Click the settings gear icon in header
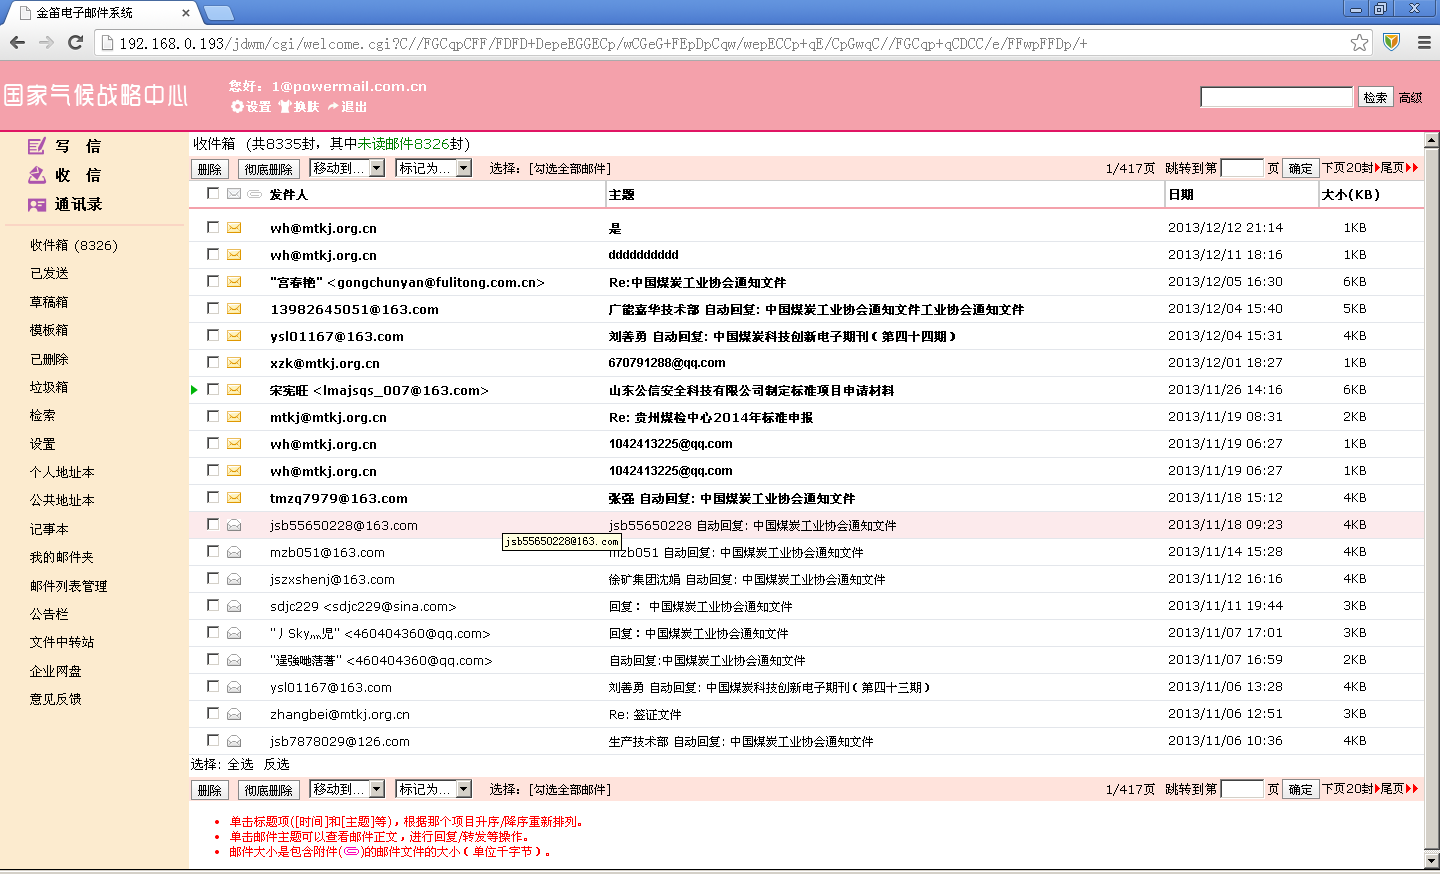The image size is (1440, 874). 237,106
